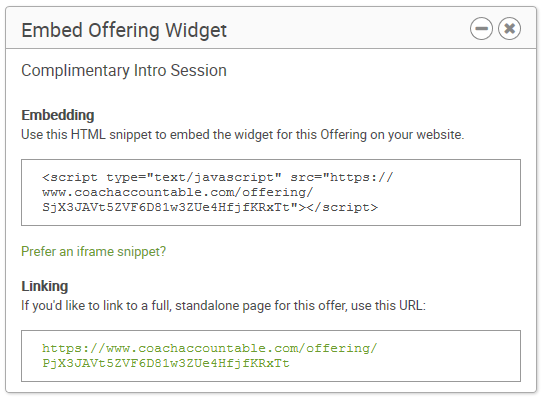This screenshot has height=402, width=546.
Task: Place cursor on script type="text/javascript" line
Action: (x=162, y=178)
